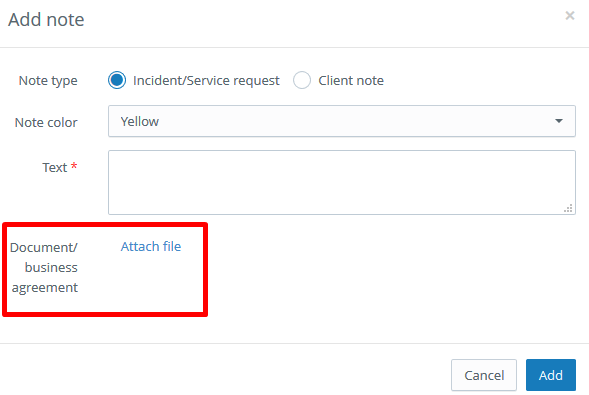
Task: Choose the Client note radio button
Action: (x=302, y=80)
